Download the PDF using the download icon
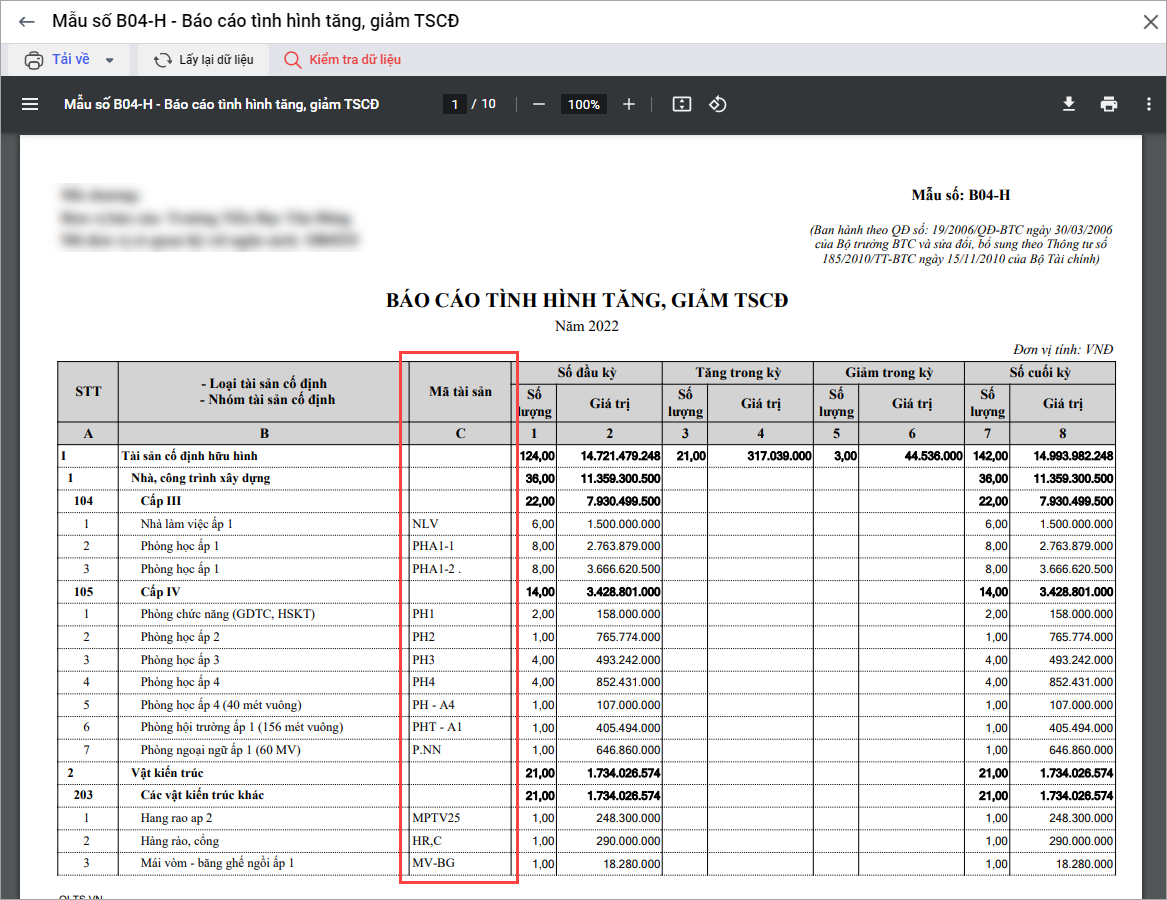The height and width of the screenshot is (900, 1167). click(x=1069, y=104)
